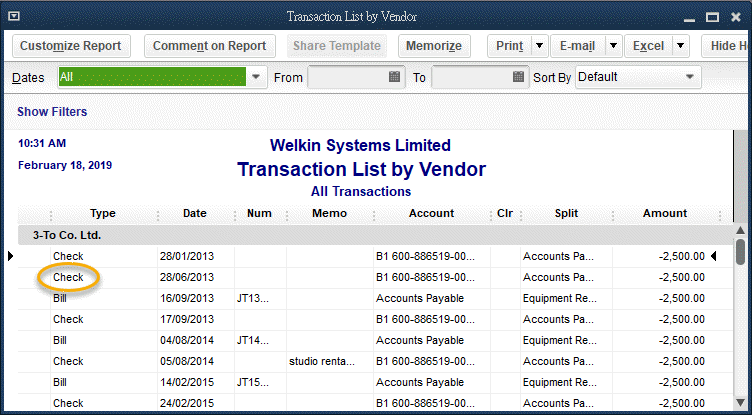Click the Hide Header button
This screenshot has width=752, height=415.
pos(726,46)
